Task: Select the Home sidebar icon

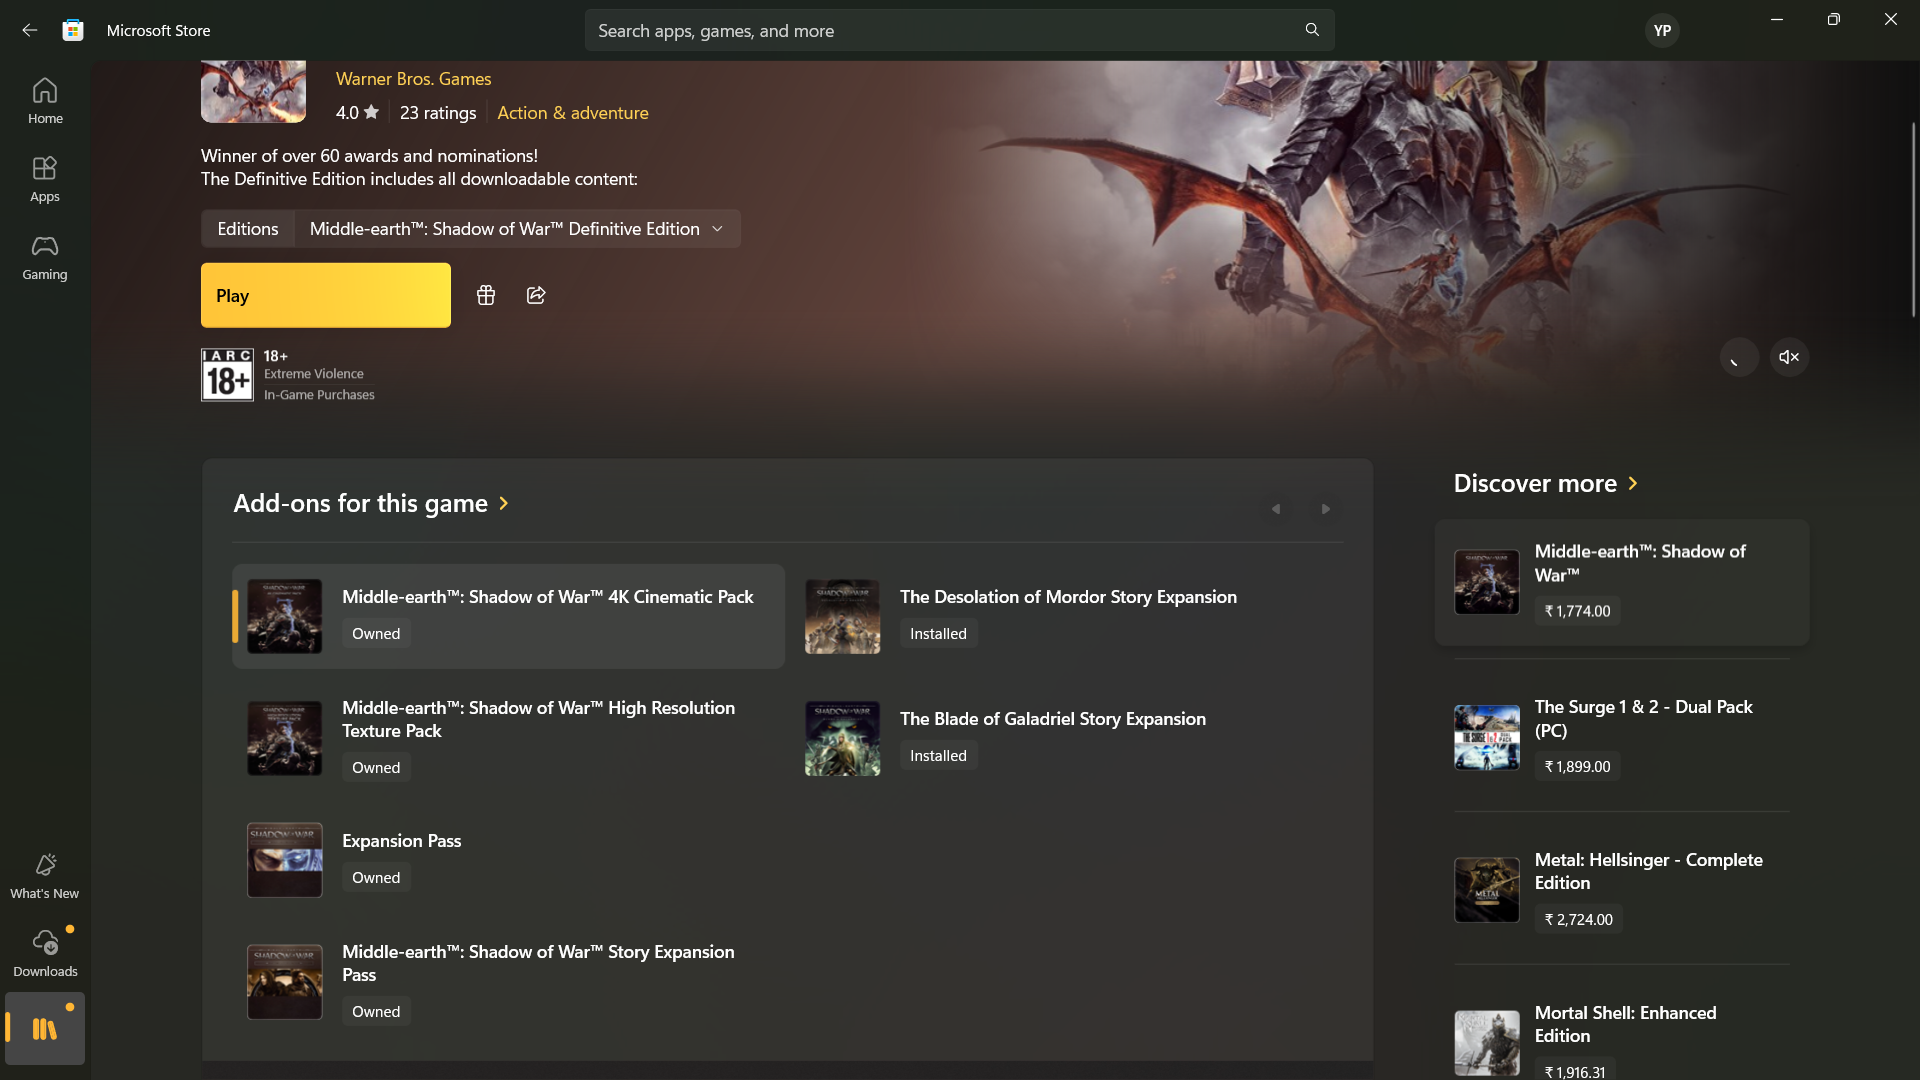Action: pyautogui.click(x=44, y=100)
